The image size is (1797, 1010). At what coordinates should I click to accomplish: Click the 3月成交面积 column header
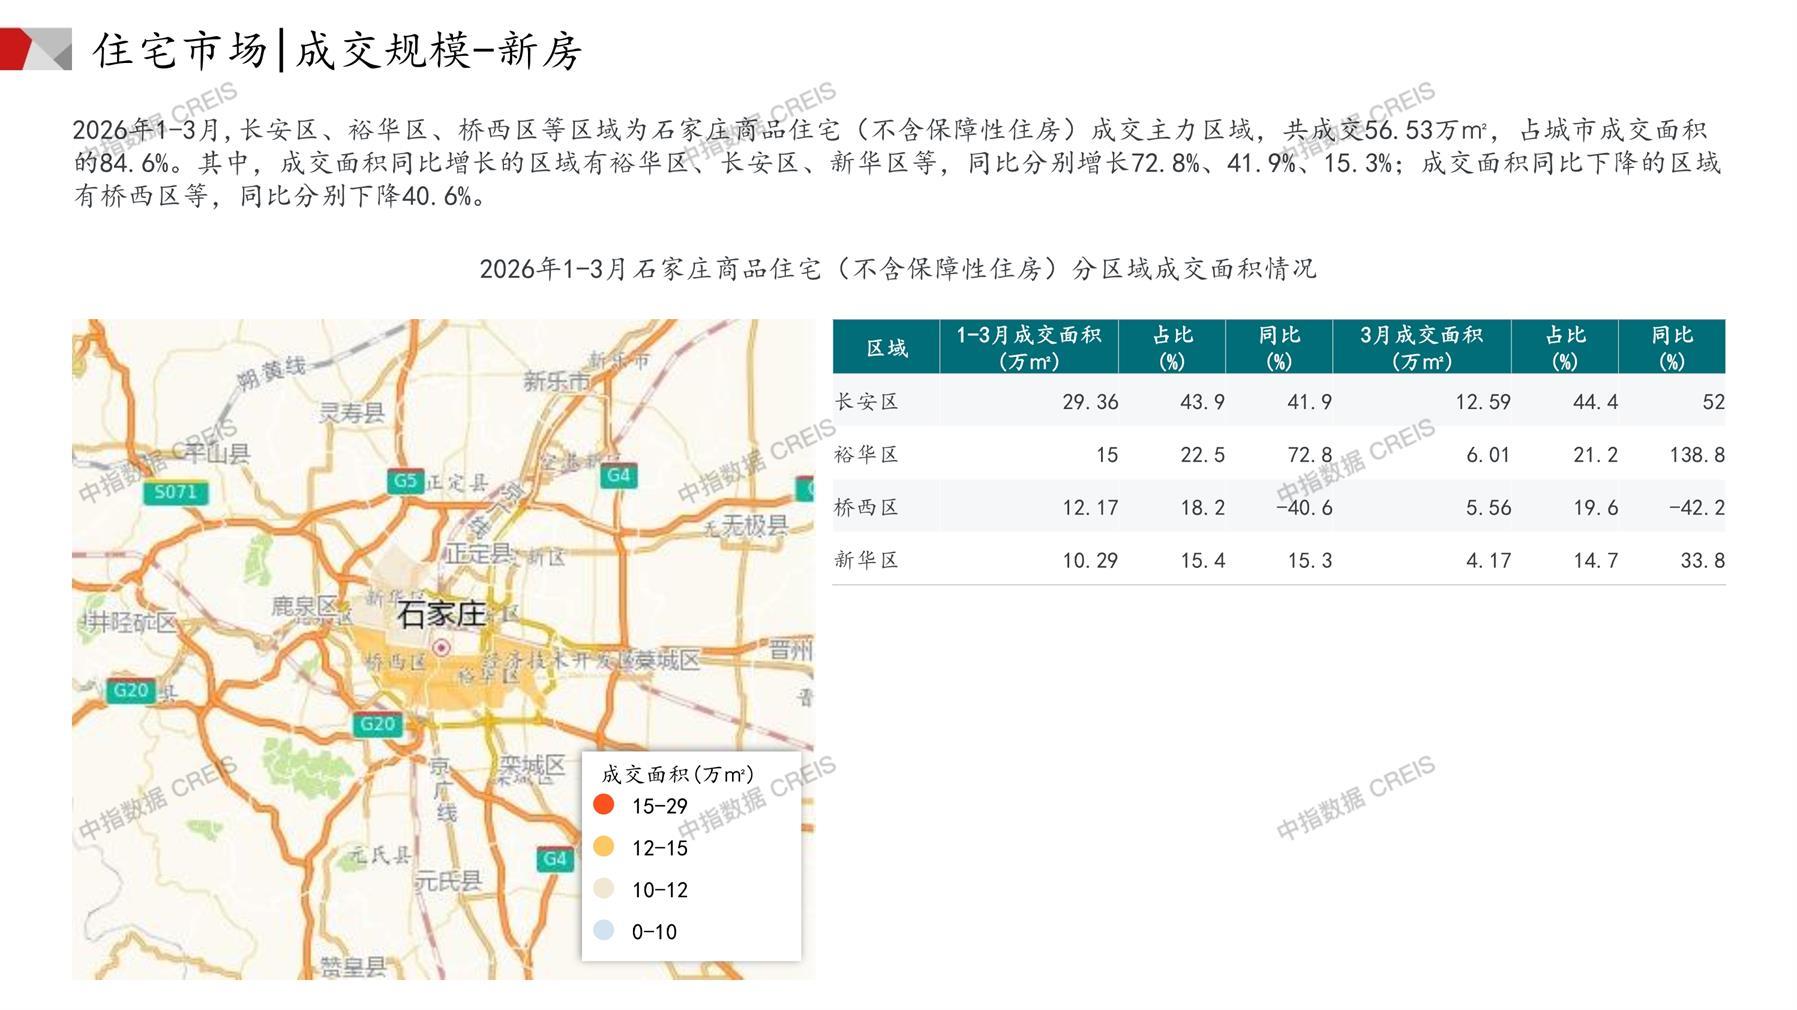pos(1421,347)
